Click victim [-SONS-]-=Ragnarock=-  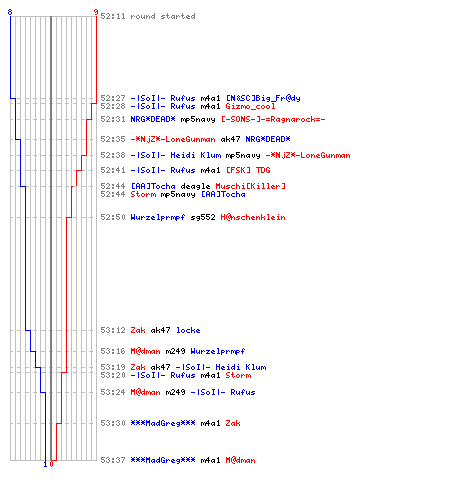tap(273, 119)
